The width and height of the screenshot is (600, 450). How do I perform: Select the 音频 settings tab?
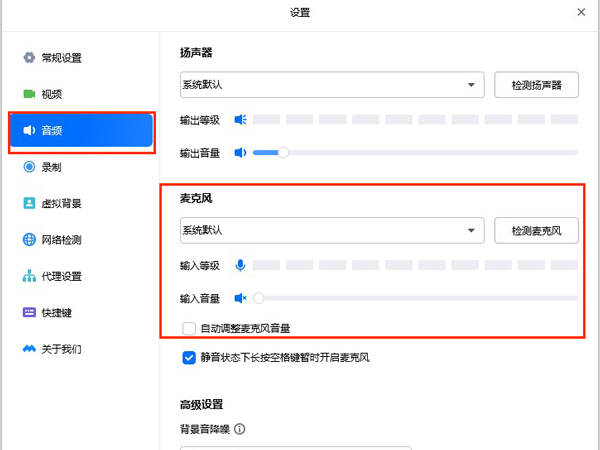(81, 131)
